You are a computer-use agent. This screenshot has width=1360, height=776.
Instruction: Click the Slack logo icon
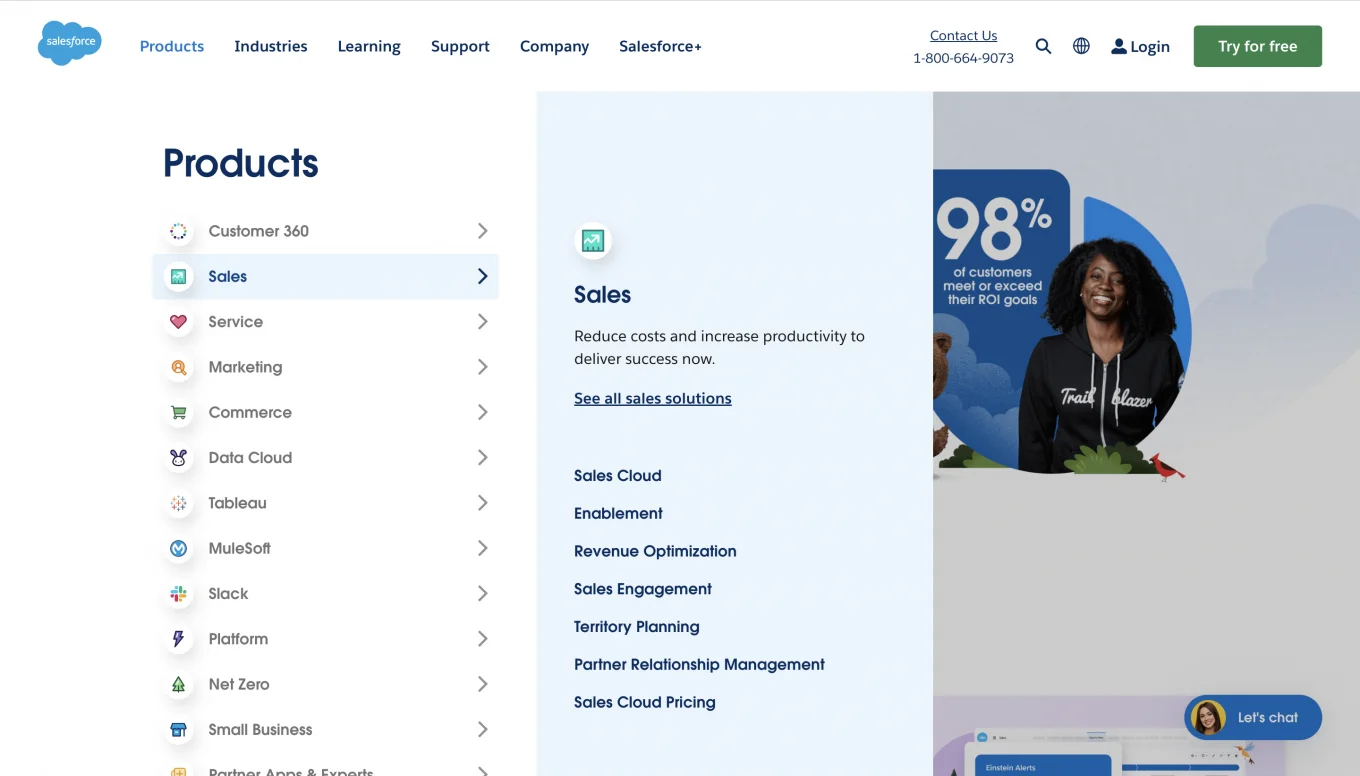point(178,594)
